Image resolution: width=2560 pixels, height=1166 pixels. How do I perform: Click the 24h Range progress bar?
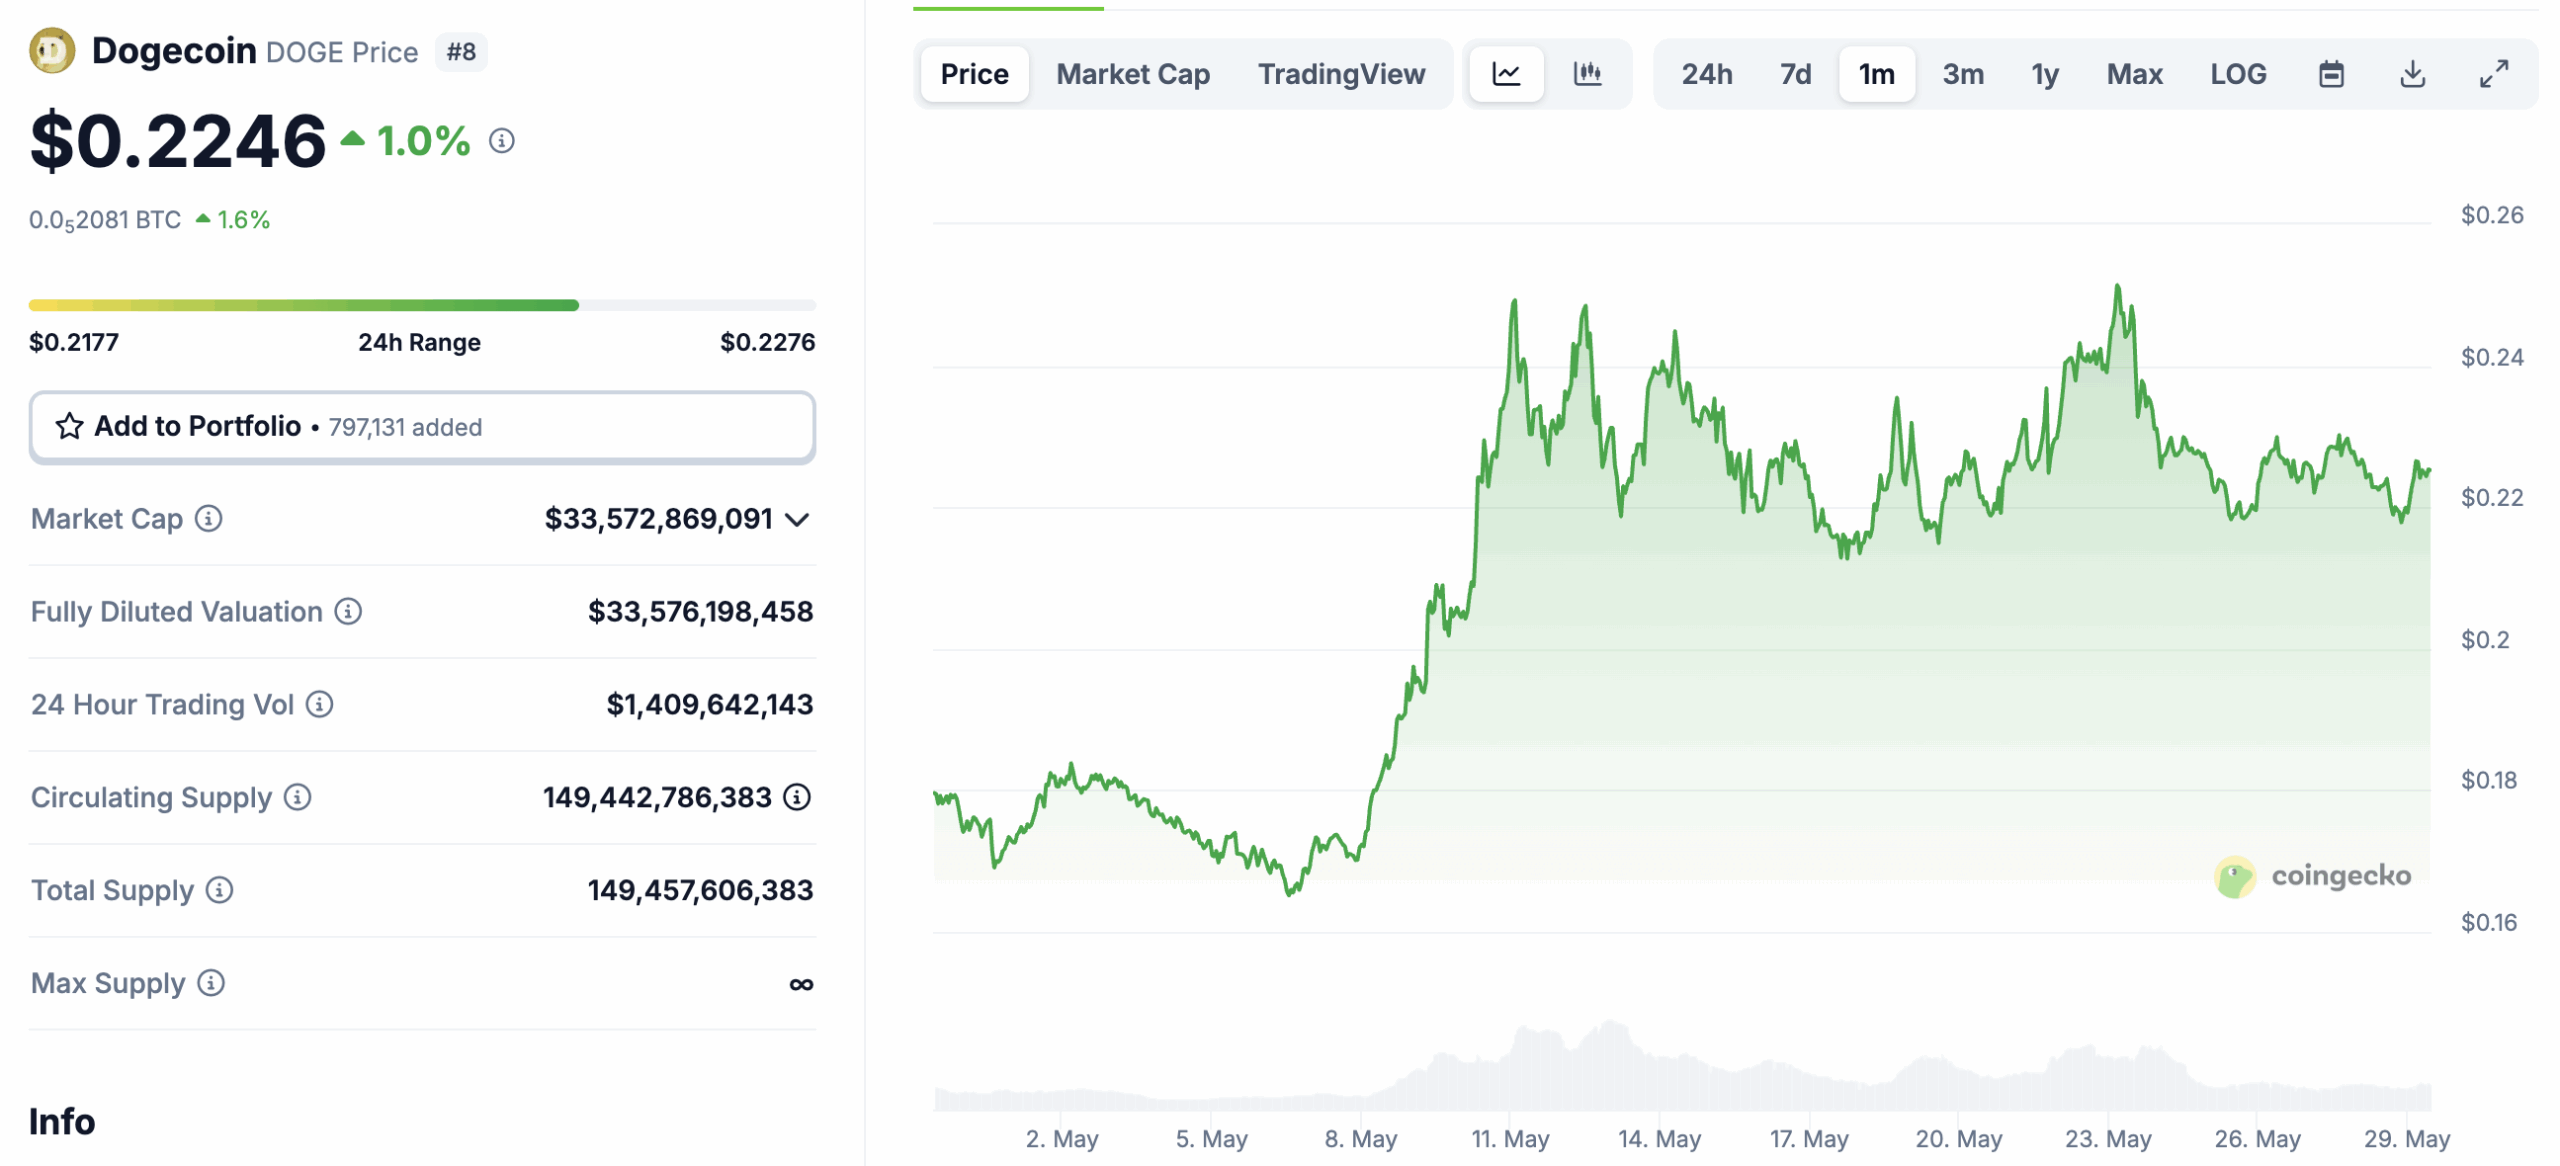coord(422,304)
